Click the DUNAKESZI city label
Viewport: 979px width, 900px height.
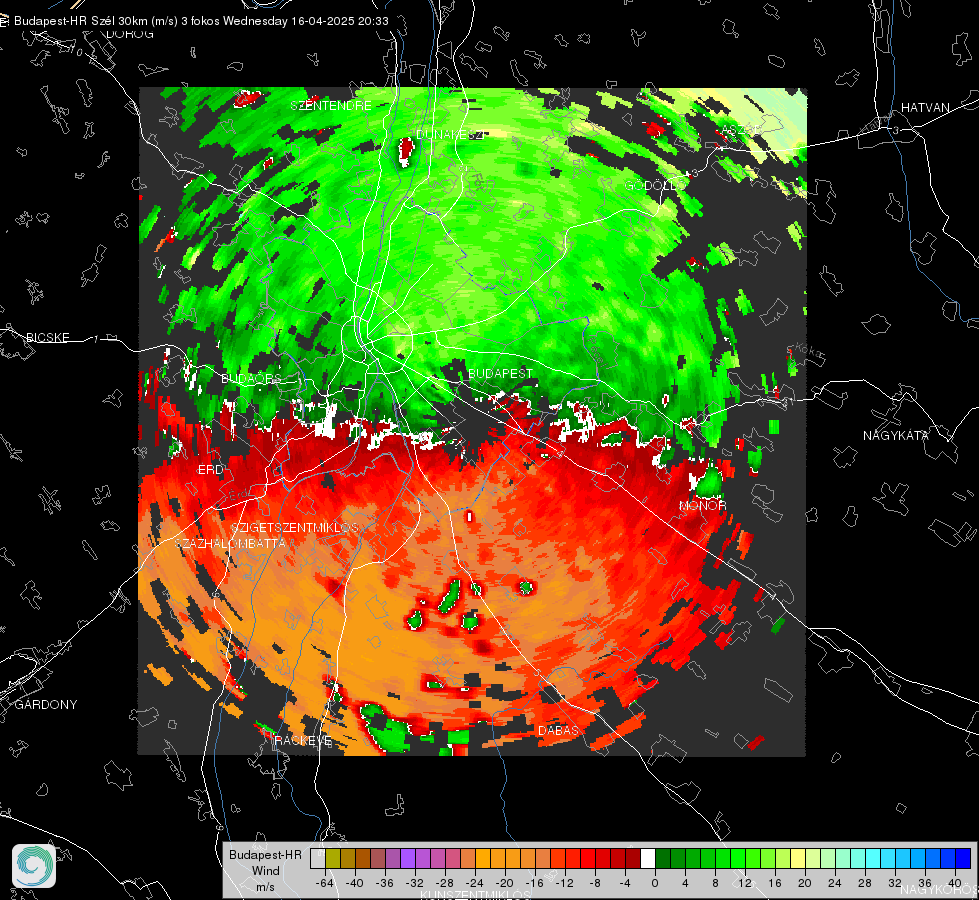point(450,134)
